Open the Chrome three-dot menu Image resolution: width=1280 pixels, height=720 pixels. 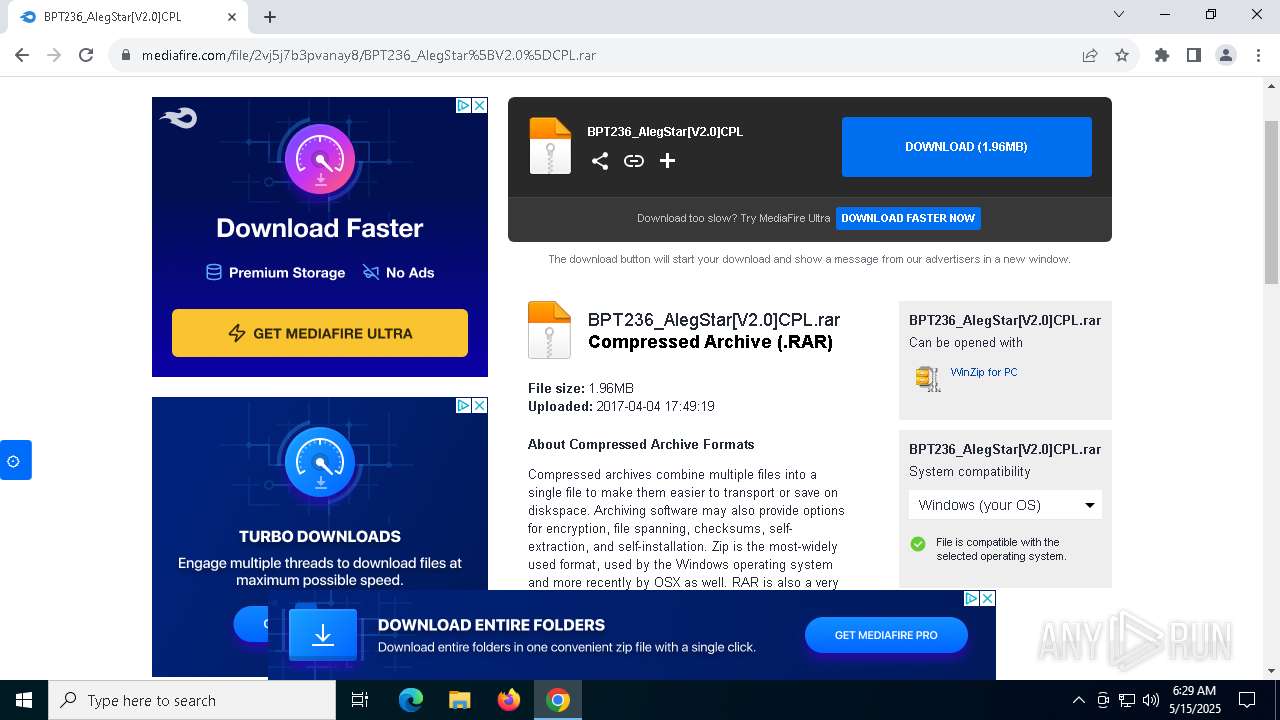click(x=1258, y=55)
